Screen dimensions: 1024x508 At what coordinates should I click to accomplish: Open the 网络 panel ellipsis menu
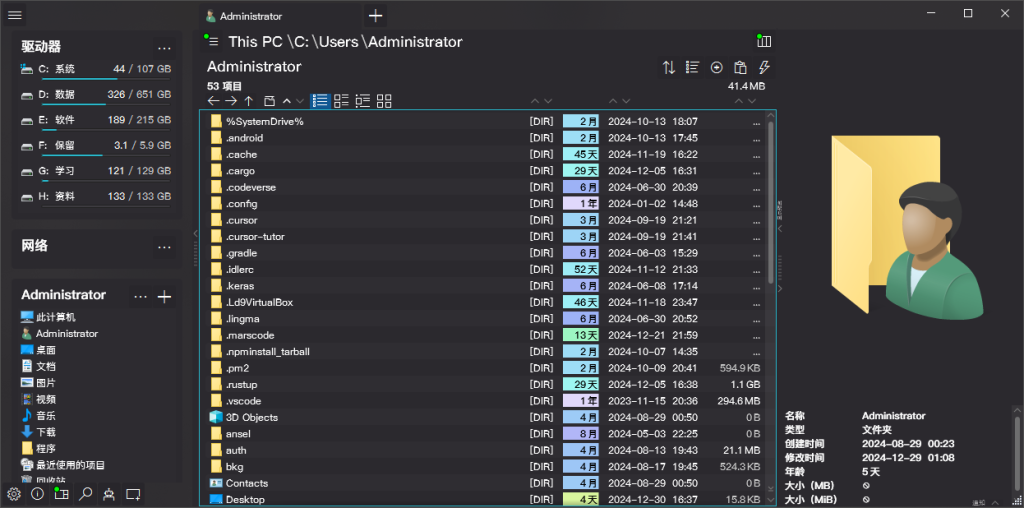164,246
